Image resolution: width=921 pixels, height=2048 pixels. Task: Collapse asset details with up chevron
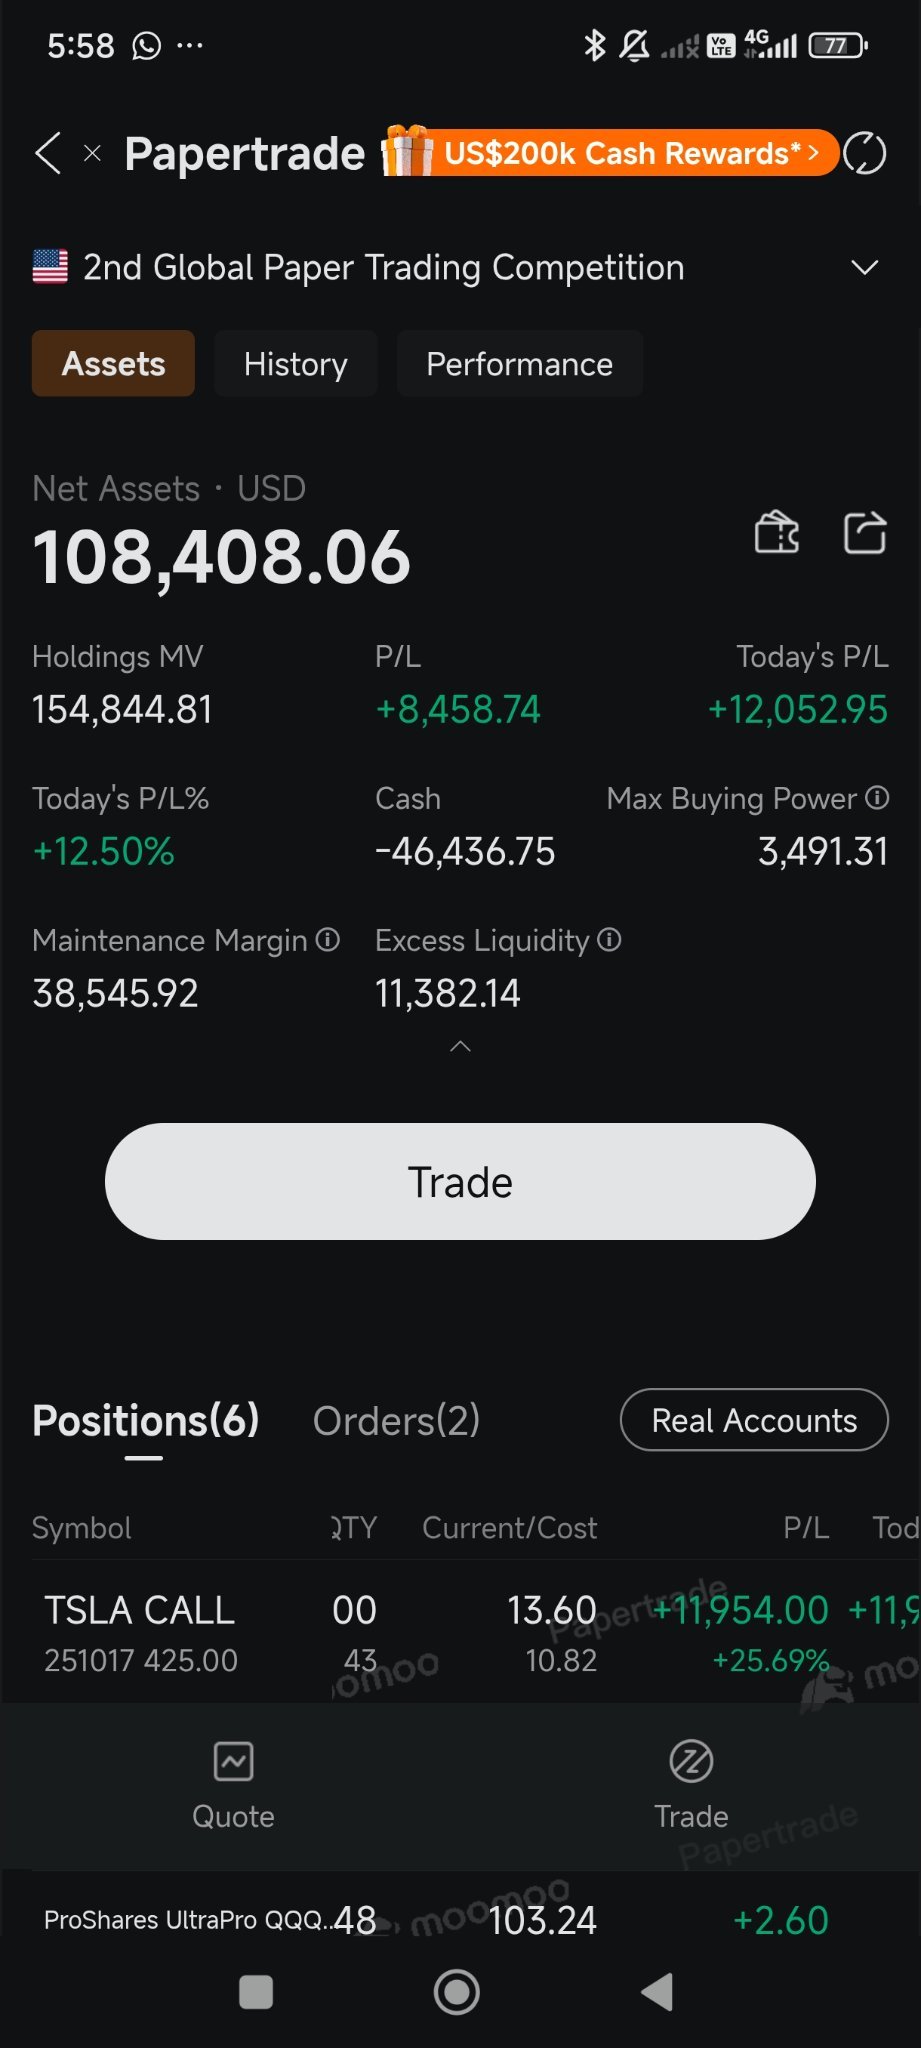point(460,1046)
